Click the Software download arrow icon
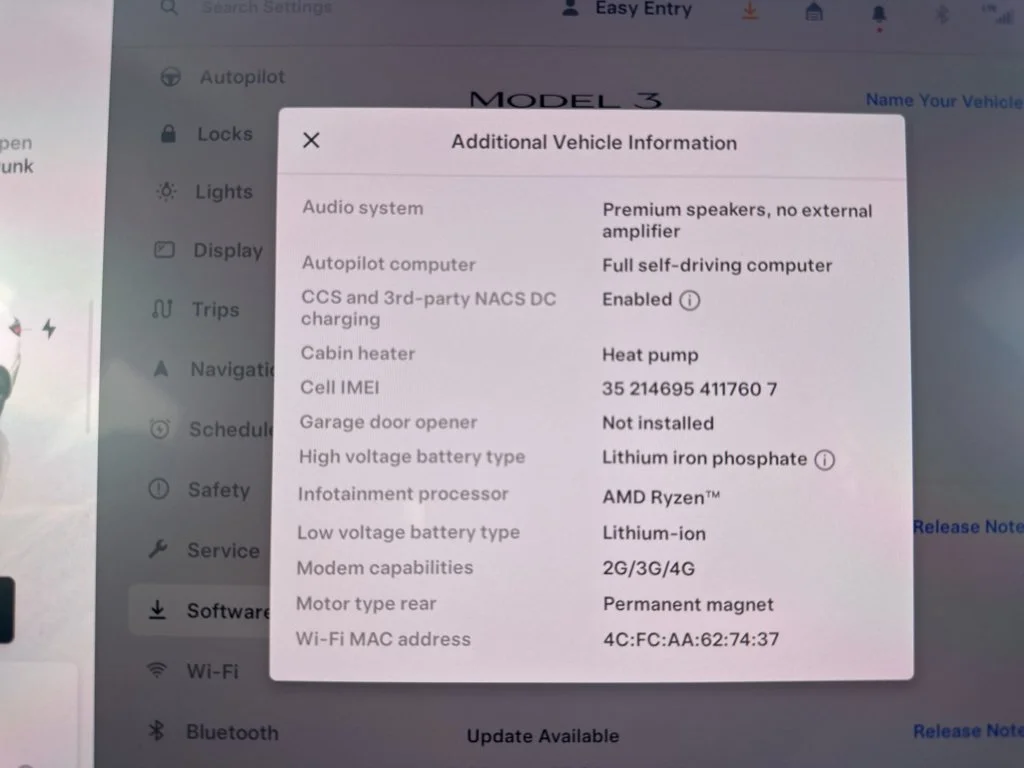This screenshot has height=768, width=1024. coord(157,610)
